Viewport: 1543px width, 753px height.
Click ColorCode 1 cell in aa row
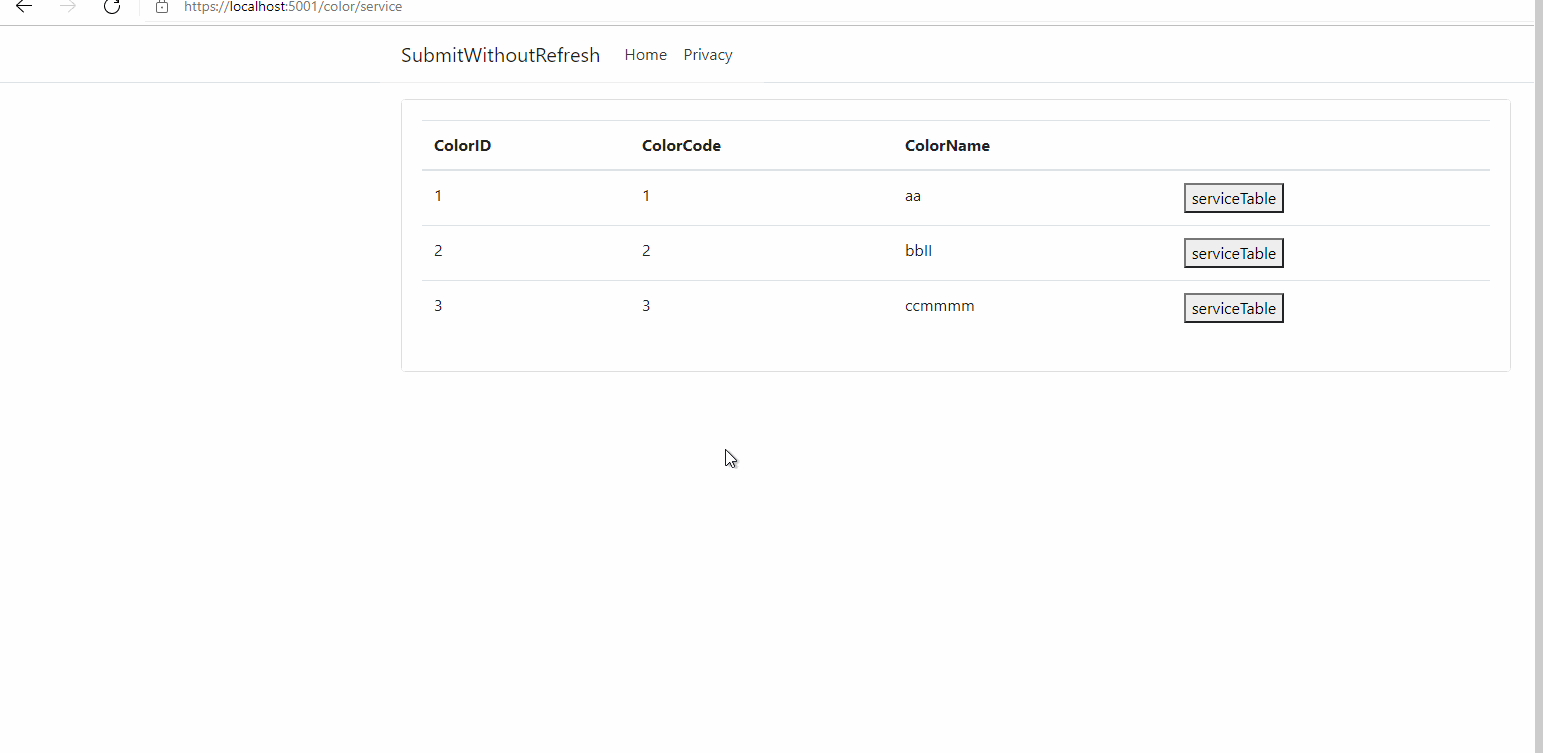pos(646,196)
